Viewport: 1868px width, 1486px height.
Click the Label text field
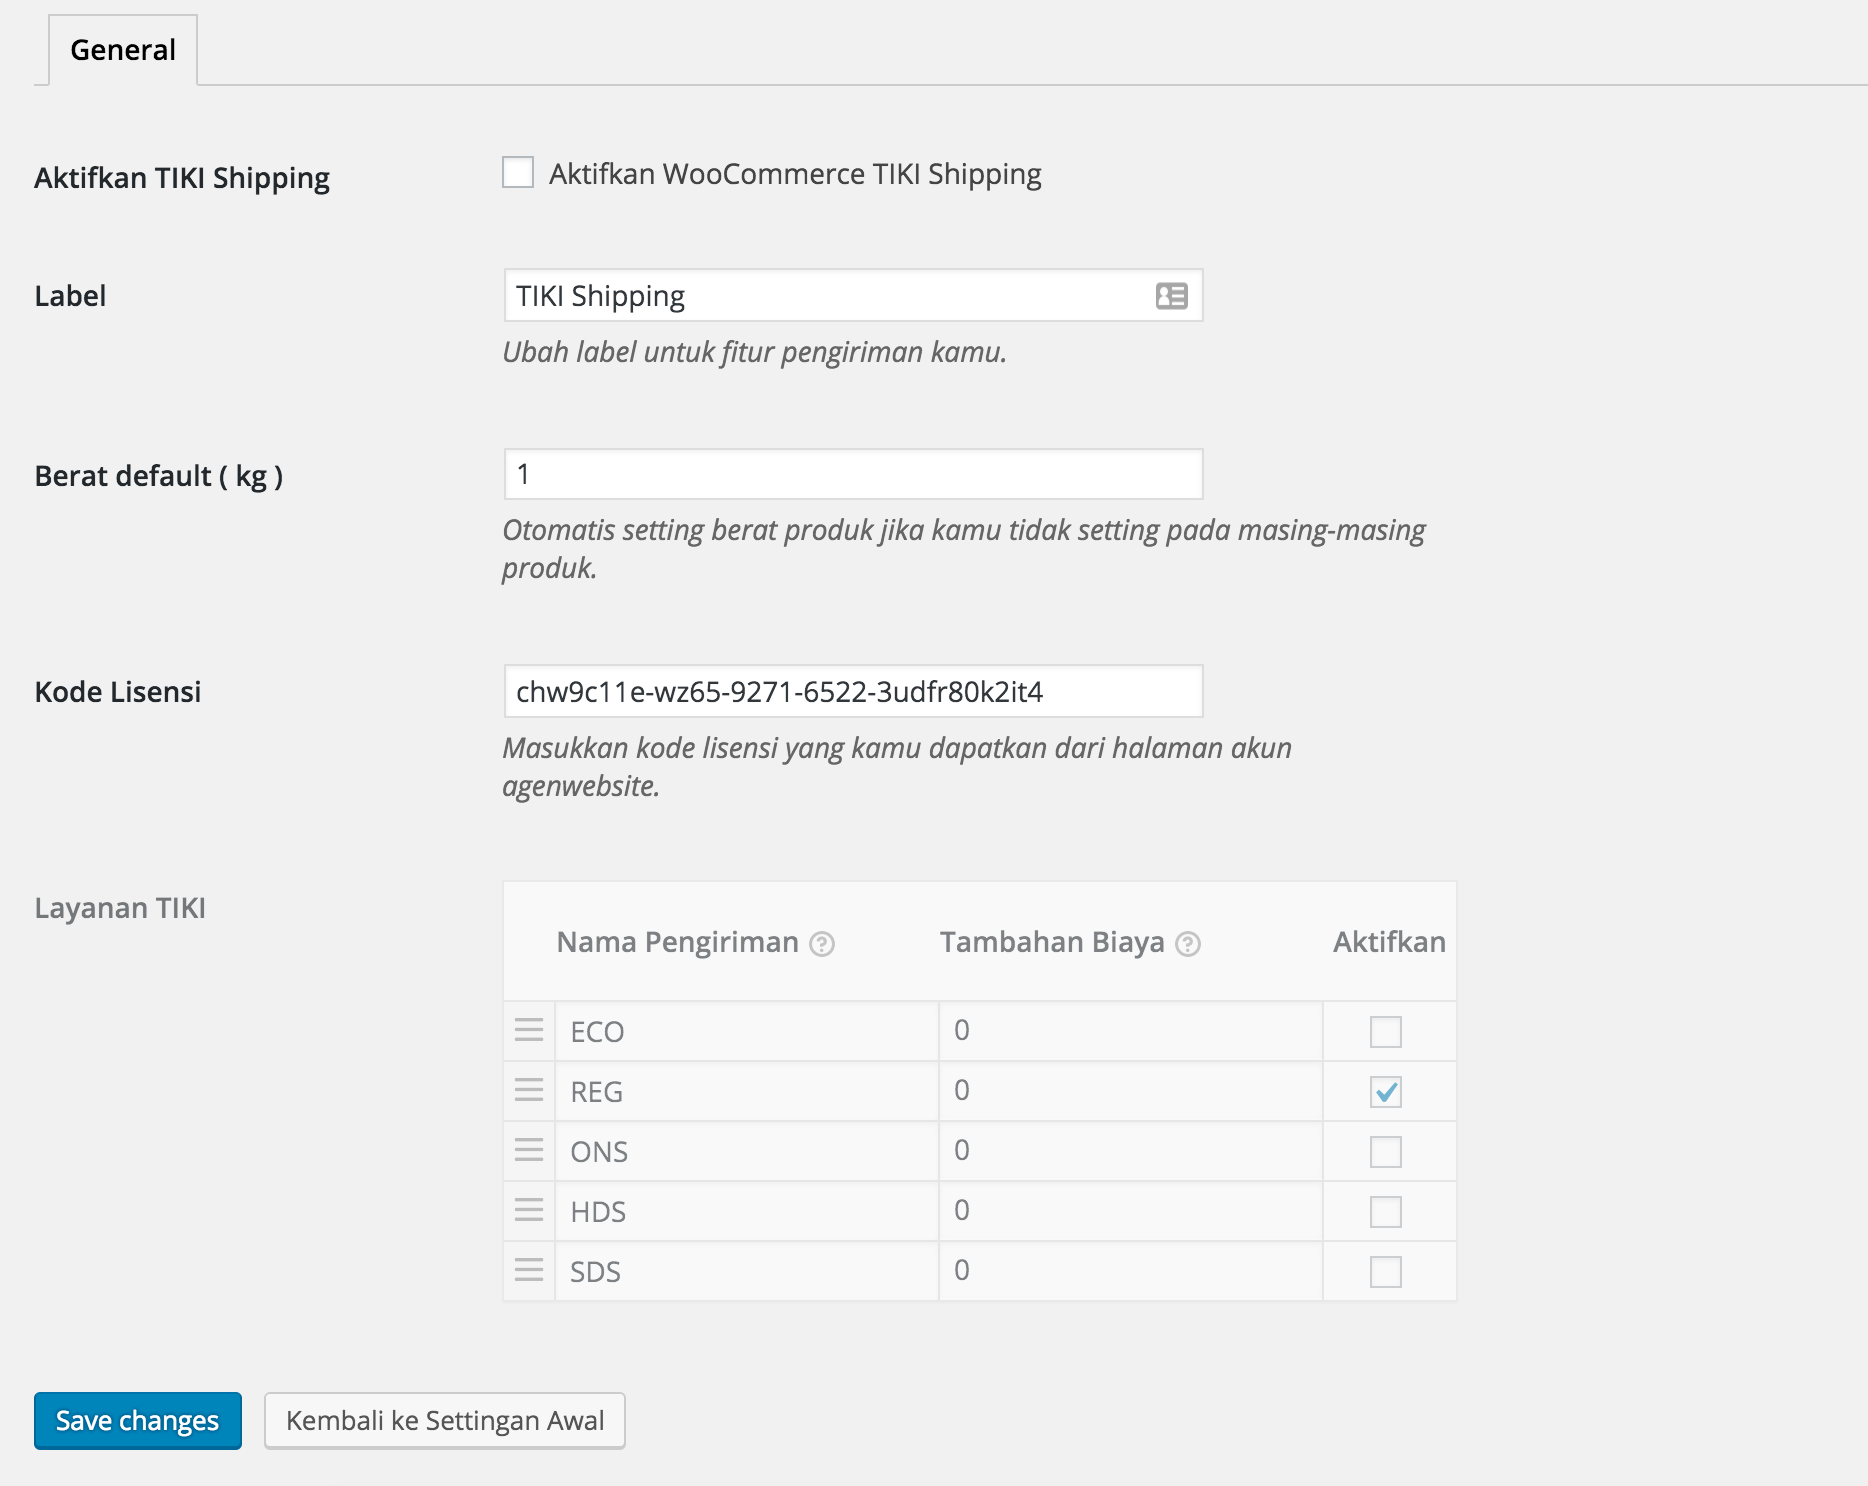click(x=853, y=296)
